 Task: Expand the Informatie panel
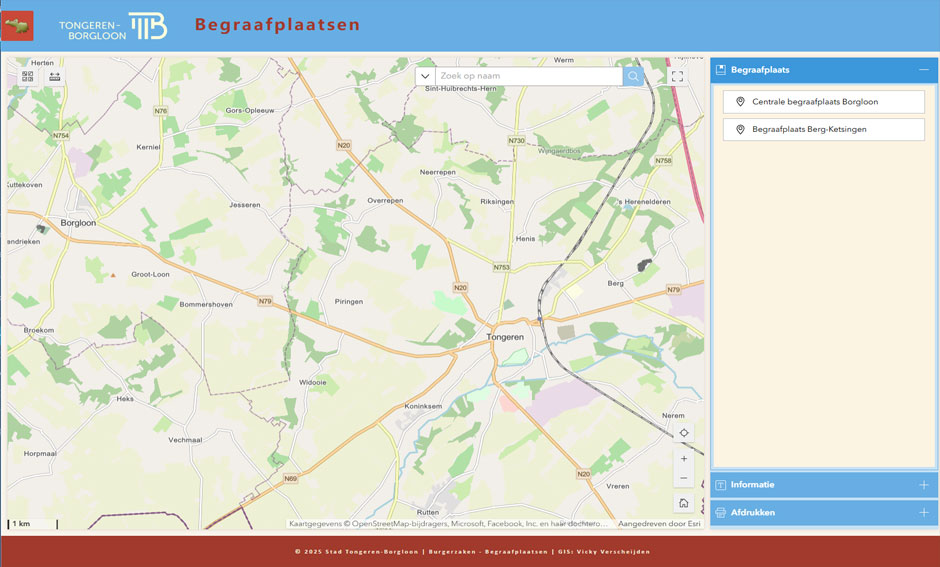click(923, 485)
